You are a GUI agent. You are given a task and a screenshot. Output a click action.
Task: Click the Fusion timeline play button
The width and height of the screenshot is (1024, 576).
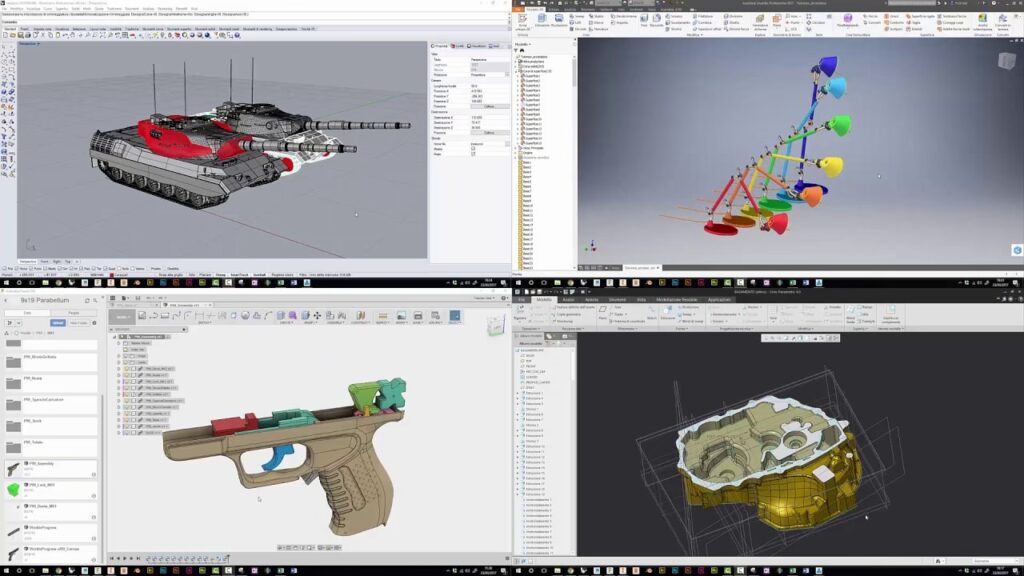click(x=125, y=558)
